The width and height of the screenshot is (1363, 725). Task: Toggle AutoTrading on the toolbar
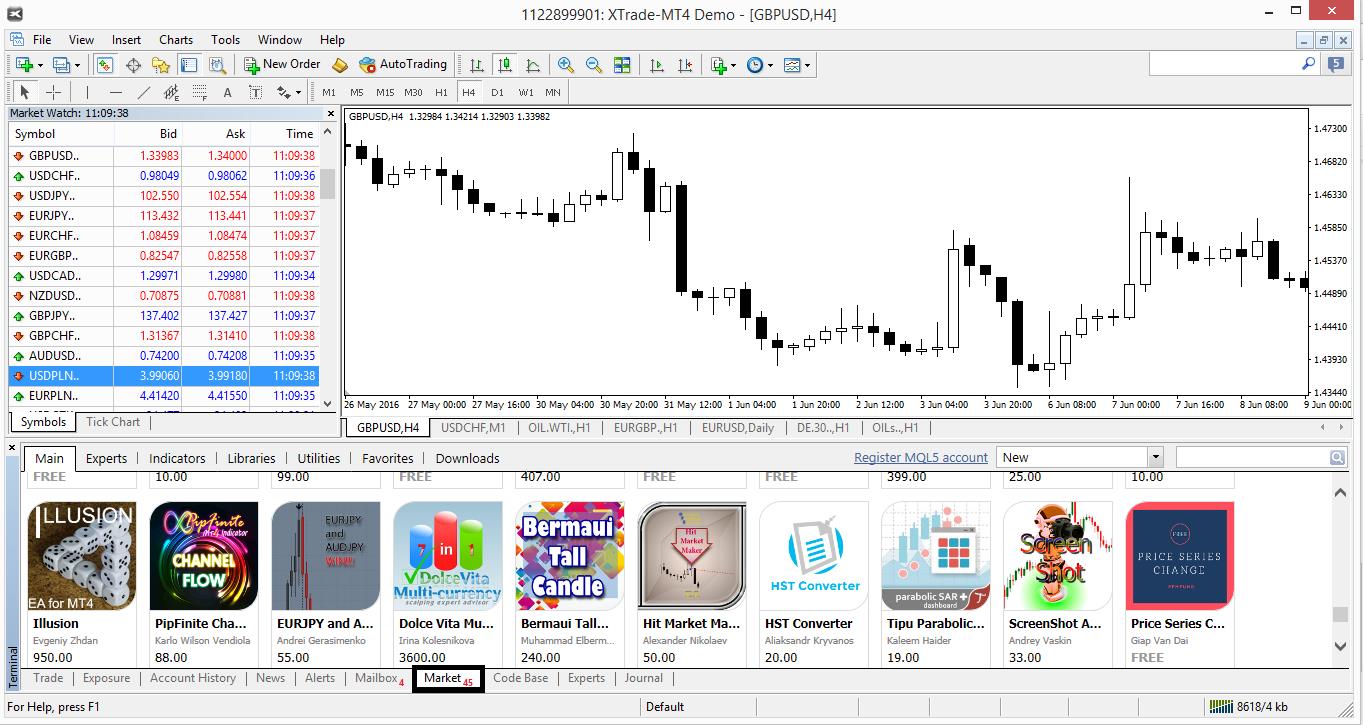click(403, 64)
